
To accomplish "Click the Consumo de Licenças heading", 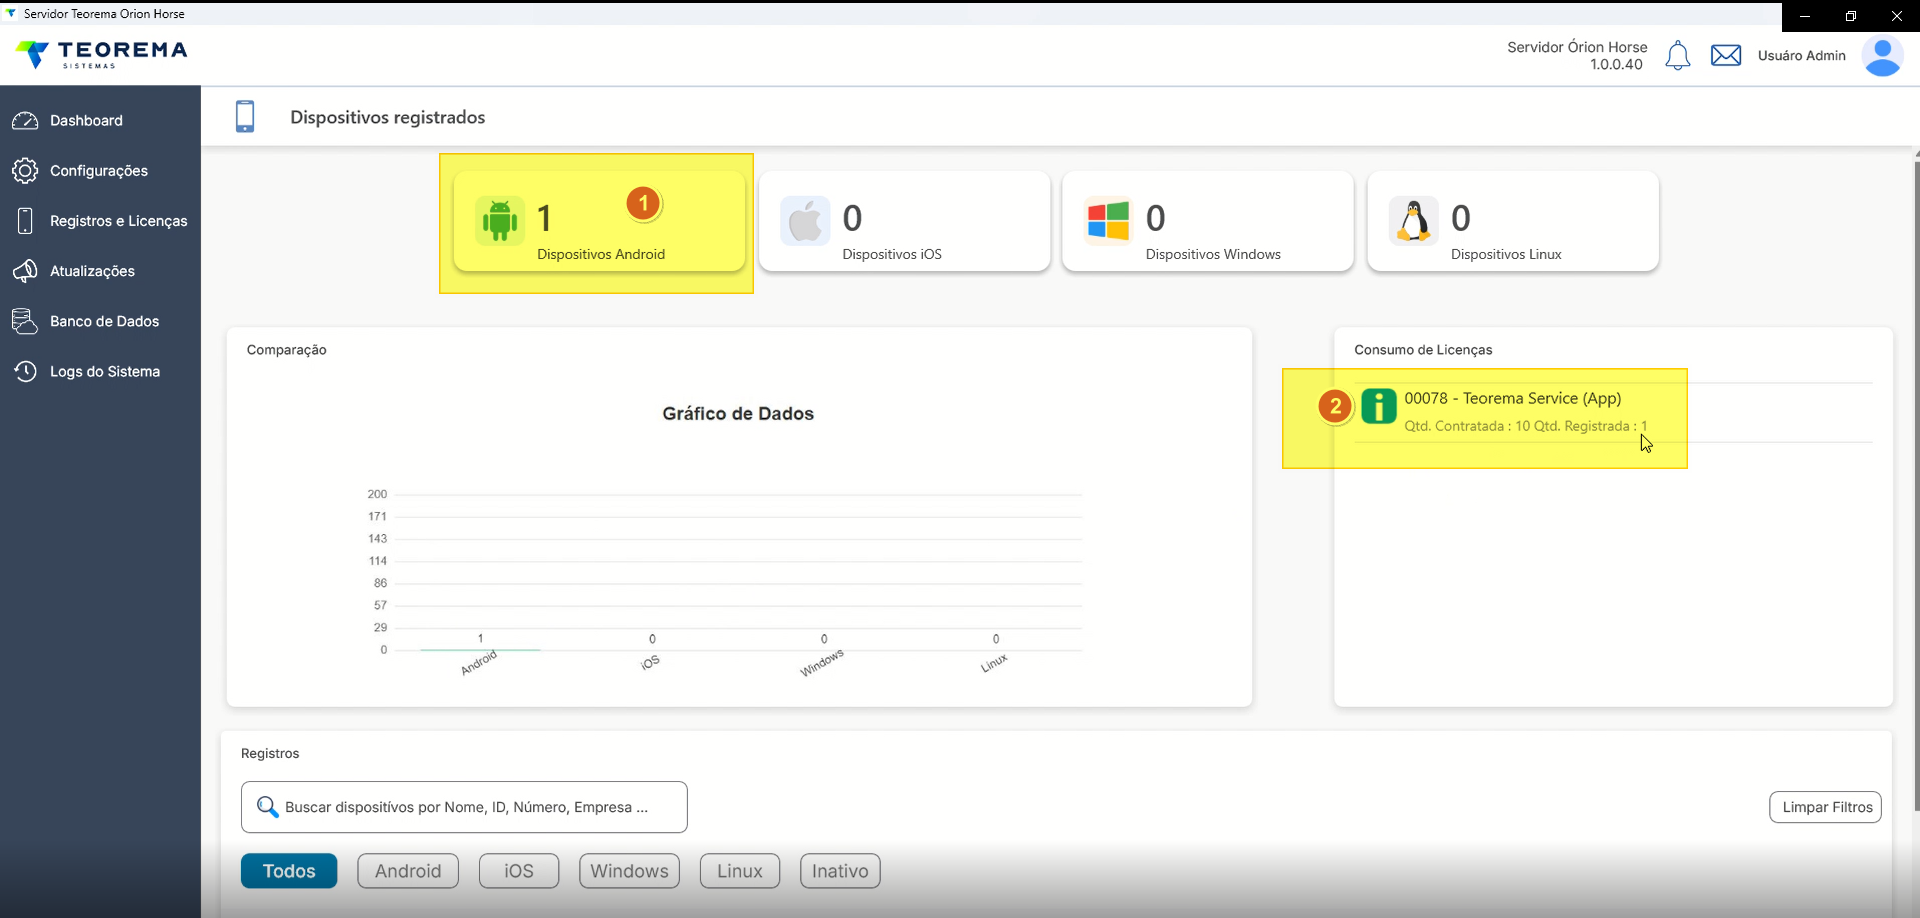I will (x=1423, y=350).
